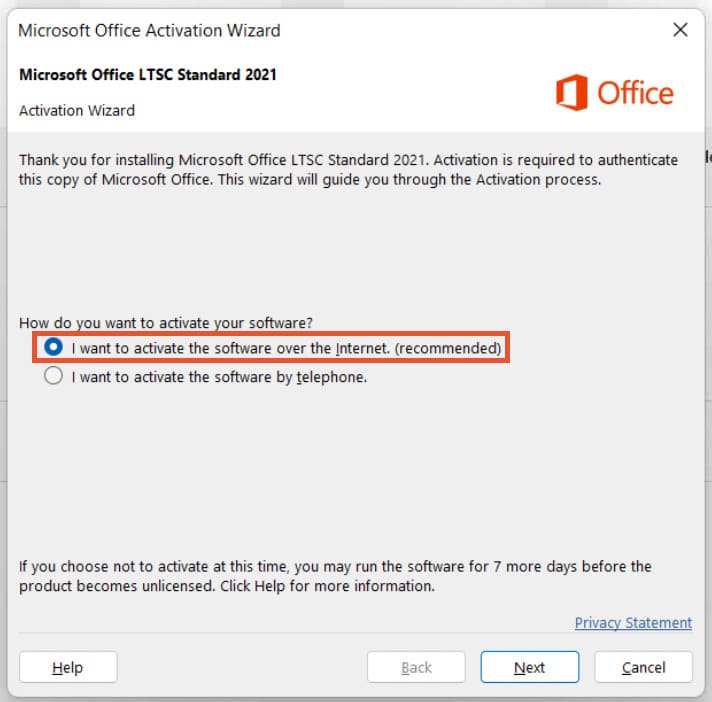
Task: Click the Back button
Action: pyautogui.click(x=416, y=667)
